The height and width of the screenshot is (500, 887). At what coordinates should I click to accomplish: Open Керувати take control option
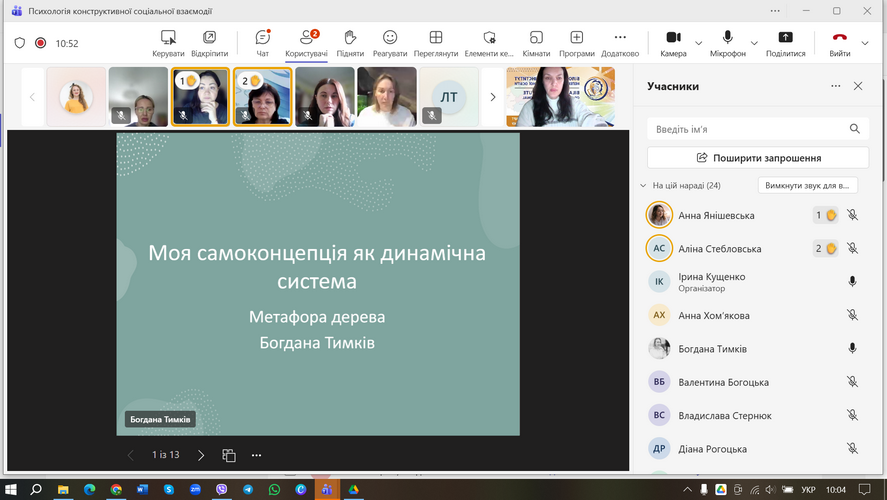click(x=168, y=43)
